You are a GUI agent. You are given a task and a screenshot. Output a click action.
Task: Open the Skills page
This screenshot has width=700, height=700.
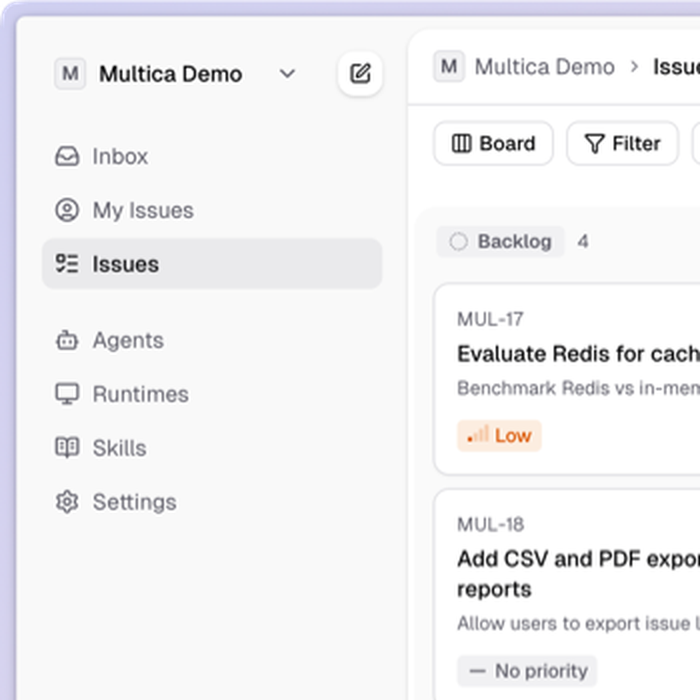212,448
